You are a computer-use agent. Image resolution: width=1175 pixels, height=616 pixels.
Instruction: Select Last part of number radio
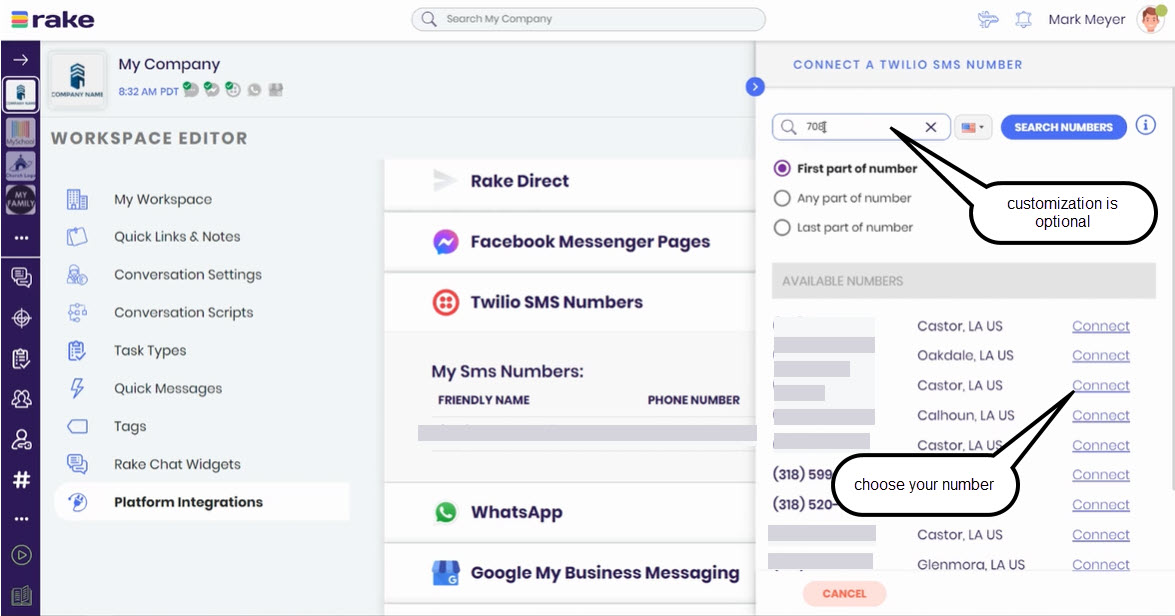pos(782,227)
